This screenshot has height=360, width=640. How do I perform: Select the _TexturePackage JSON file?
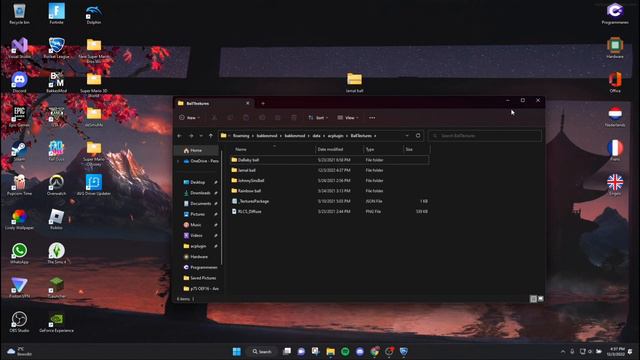329,201
